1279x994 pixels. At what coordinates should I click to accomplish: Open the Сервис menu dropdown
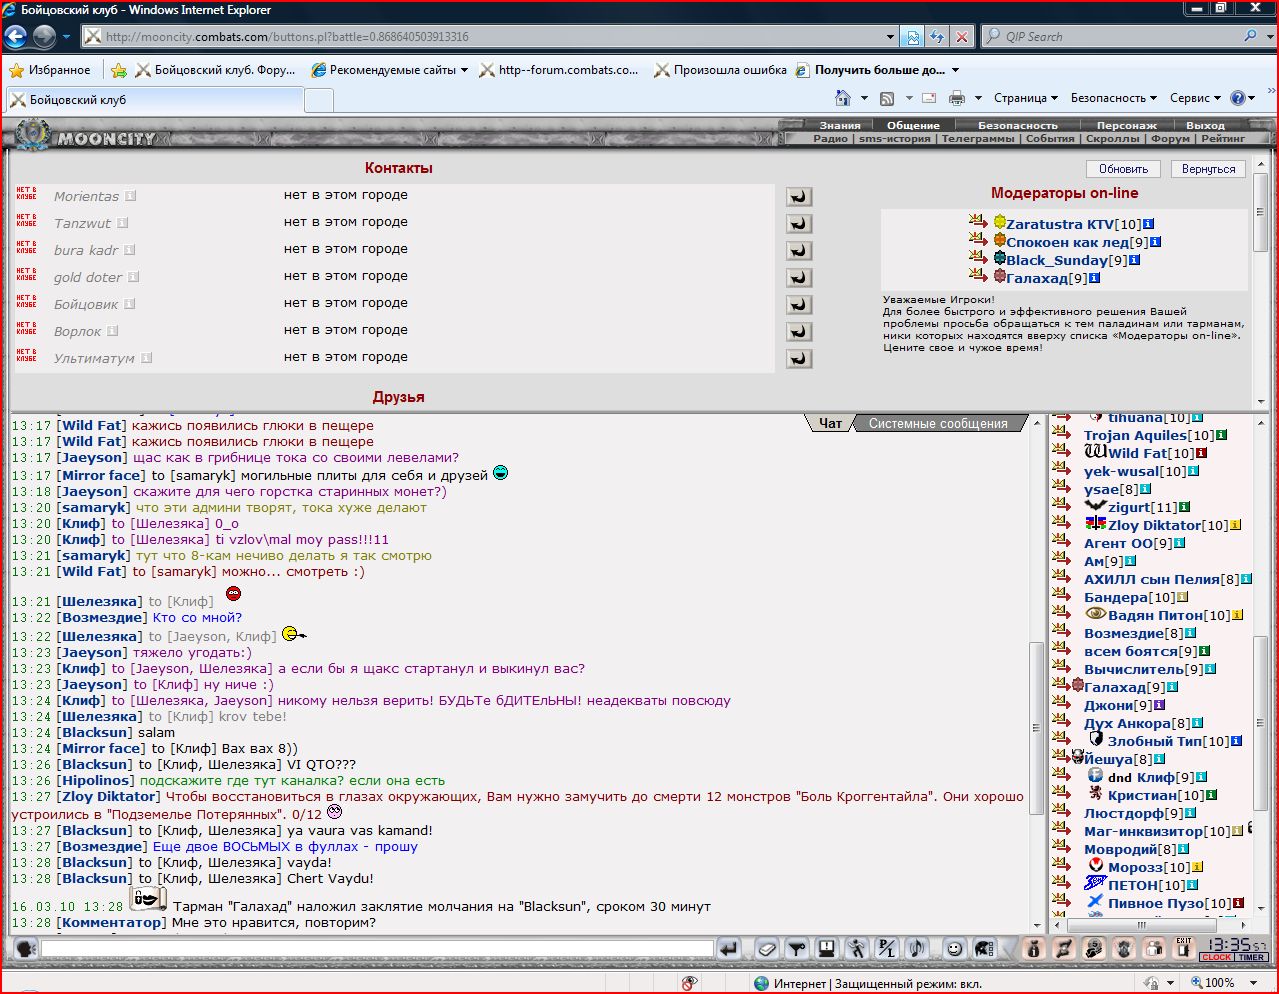pyautogui.click(x=1195, y=98)
